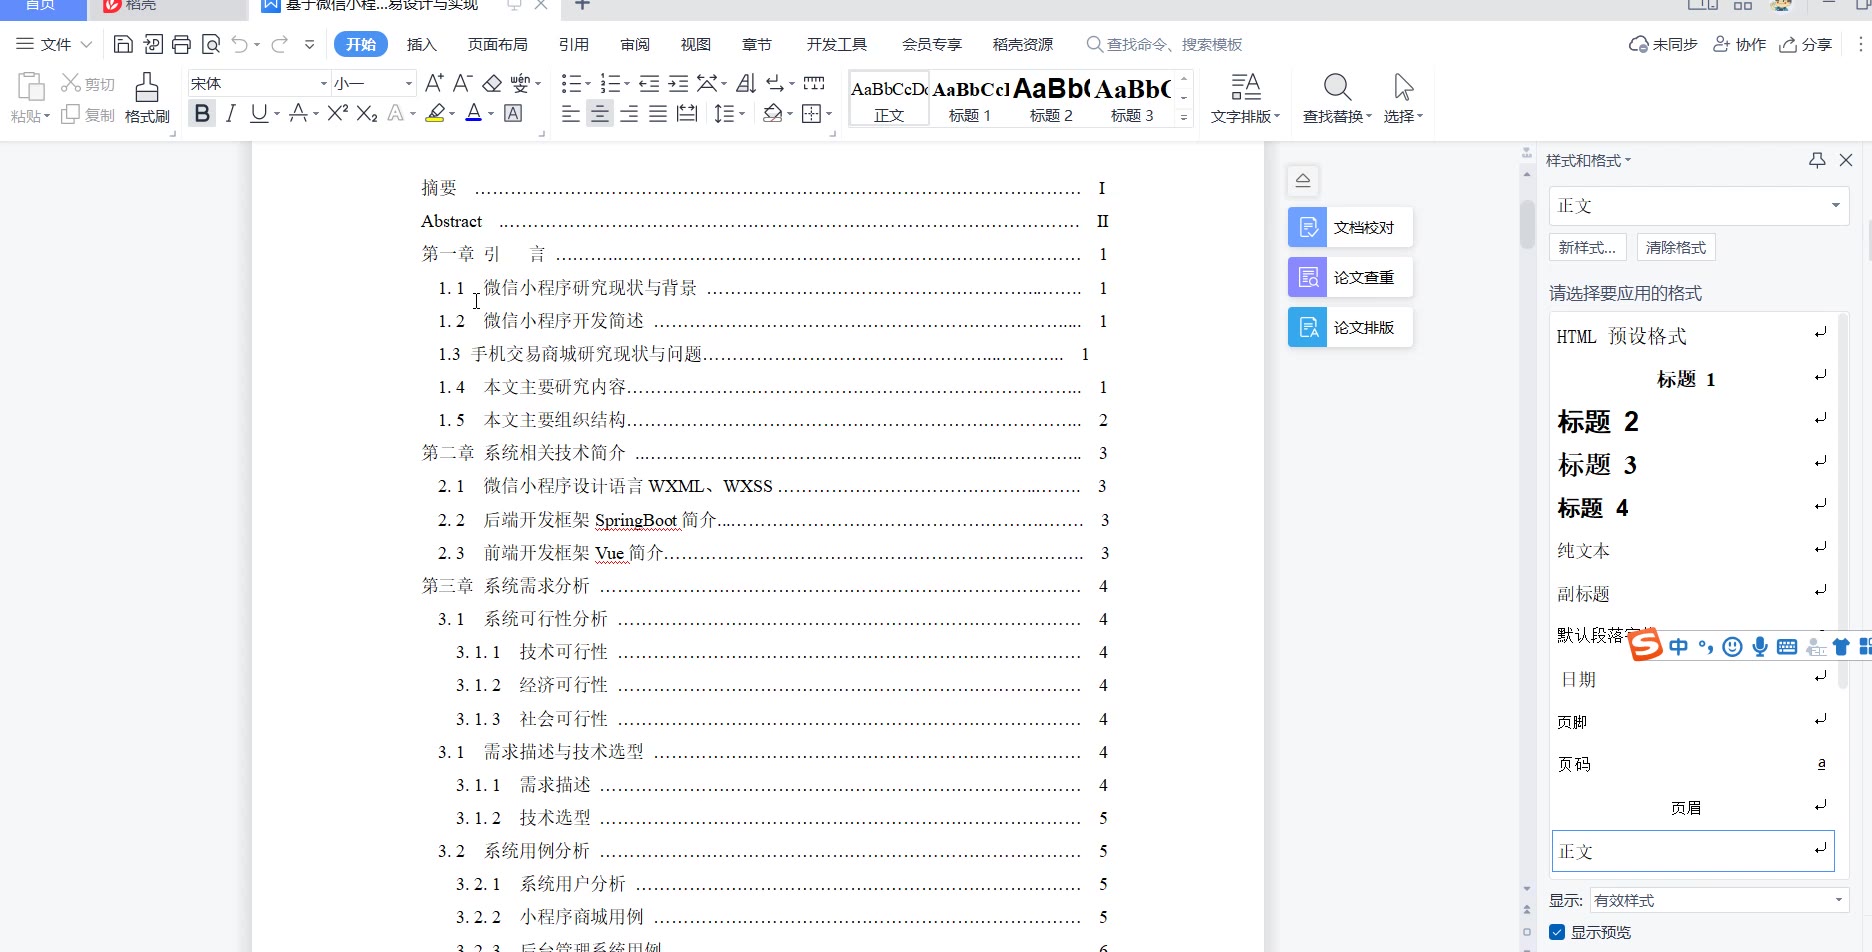This screenshot has width=1872, height=952.
Task: Open 显示 有效样式 dropdown
Action: point(1838,900)
